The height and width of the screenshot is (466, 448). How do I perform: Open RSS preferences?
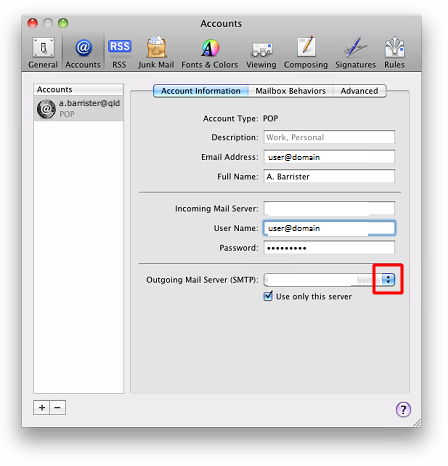(x=119, y=53)
